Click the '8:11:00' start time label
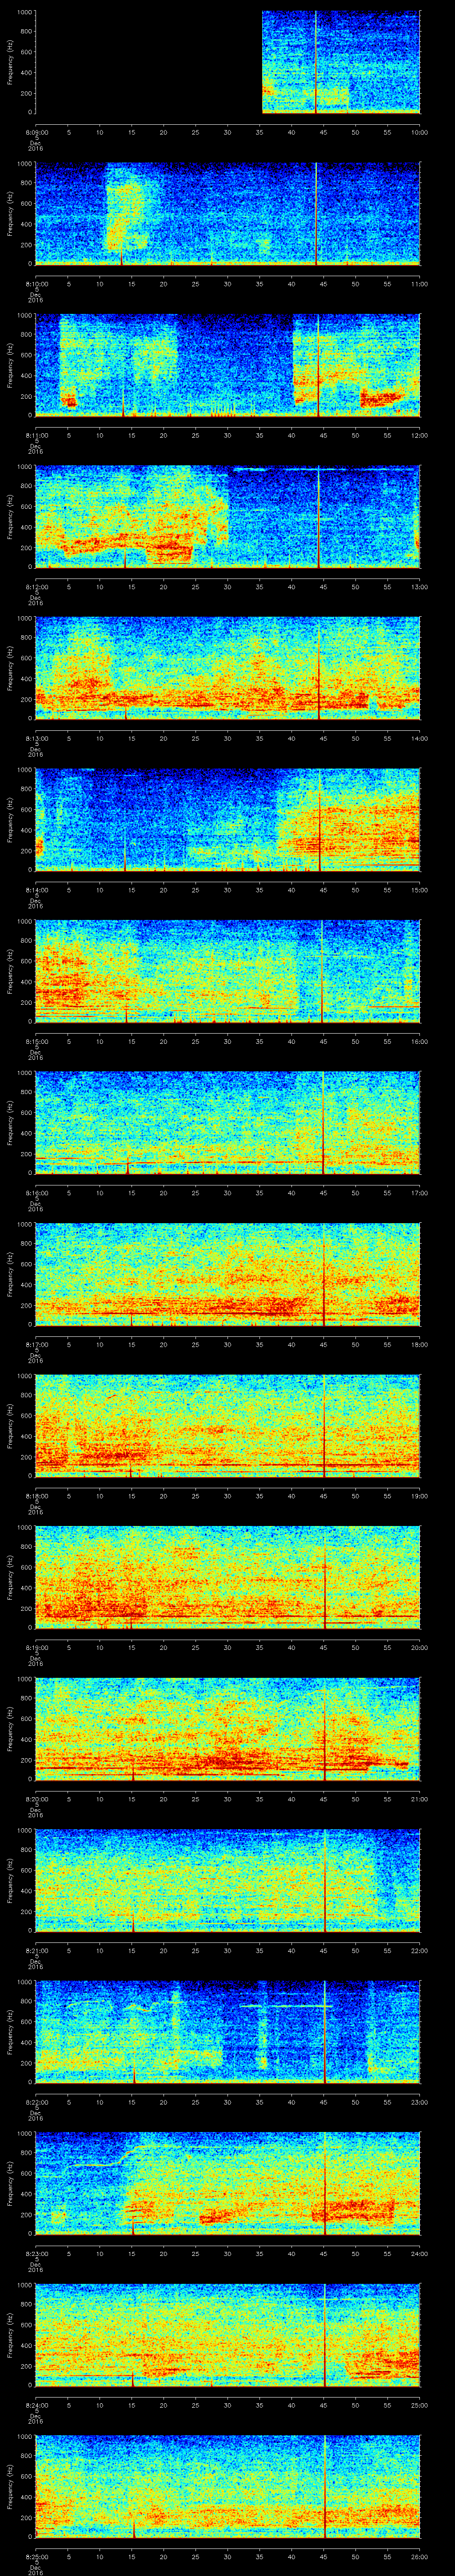The width and height of the screenshot is (455, 2576). pyautogui.click(x=36, y=435)
